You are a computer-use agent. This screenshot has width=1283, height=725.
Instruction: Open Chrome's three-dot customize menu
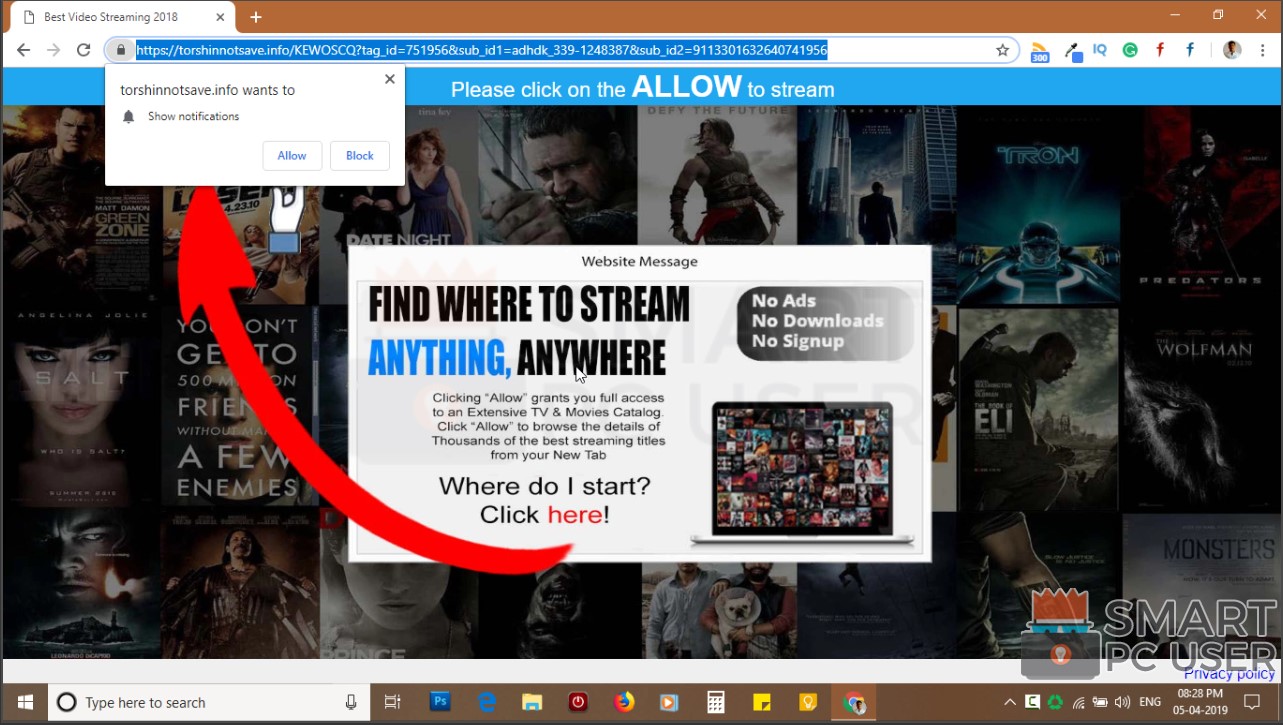tap(1262, 50)
